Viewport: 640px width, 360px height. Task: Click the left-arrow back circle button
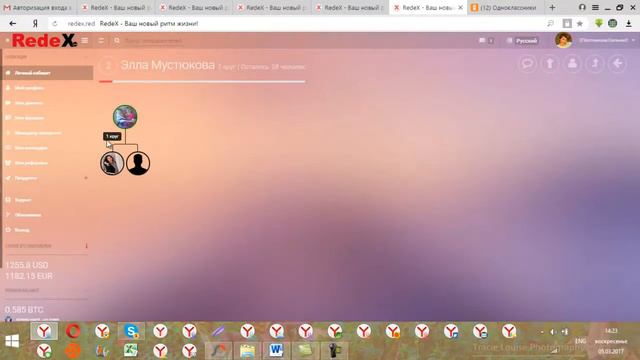pyautogui.click(x=618, y=64)
